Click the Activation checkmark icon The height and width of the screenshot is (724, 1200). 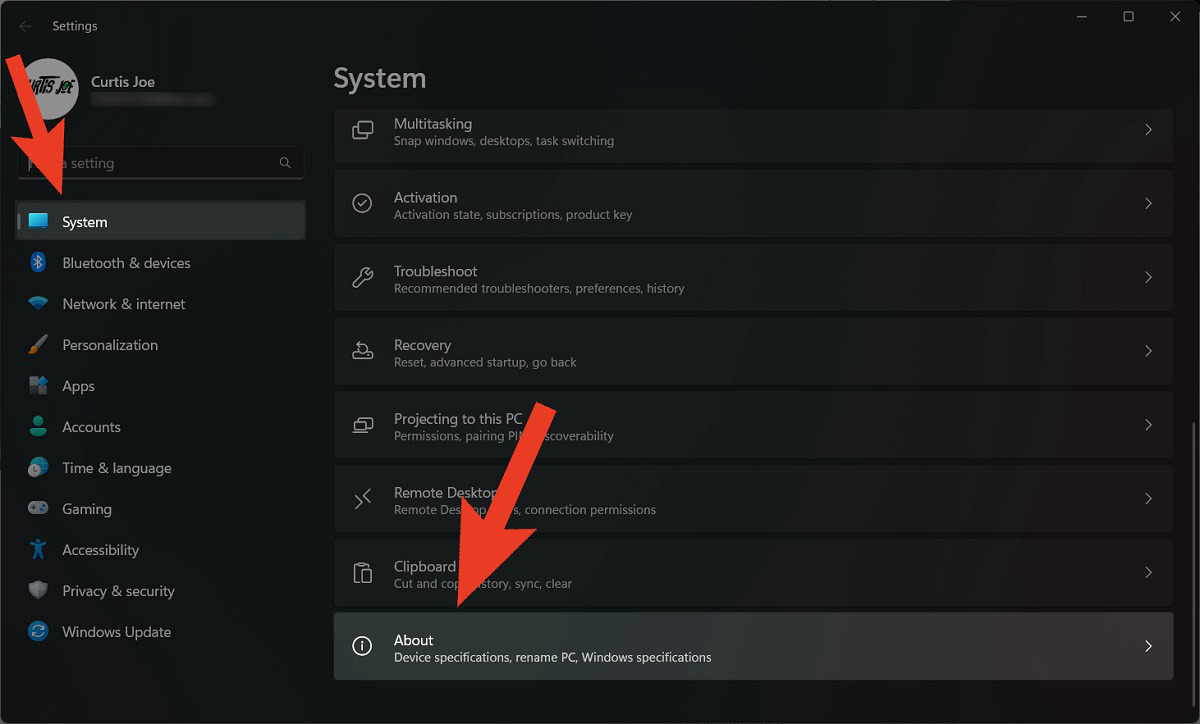tap(363, 204)
